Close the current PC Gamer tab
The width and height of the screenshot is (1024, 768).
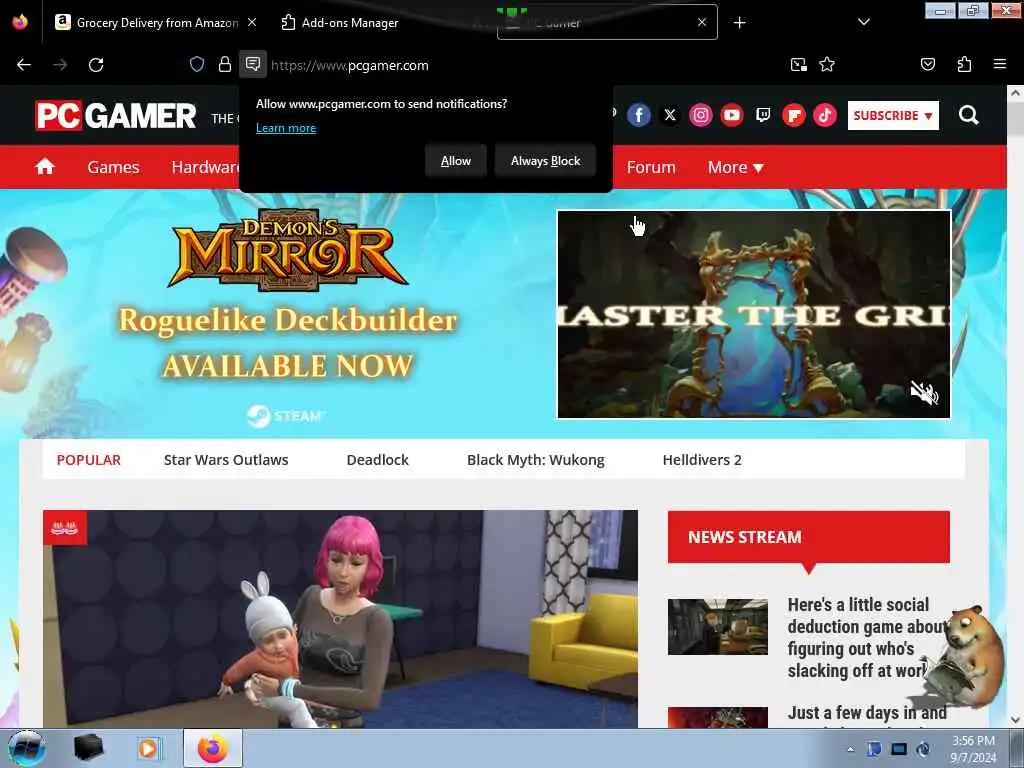[702, 22]
